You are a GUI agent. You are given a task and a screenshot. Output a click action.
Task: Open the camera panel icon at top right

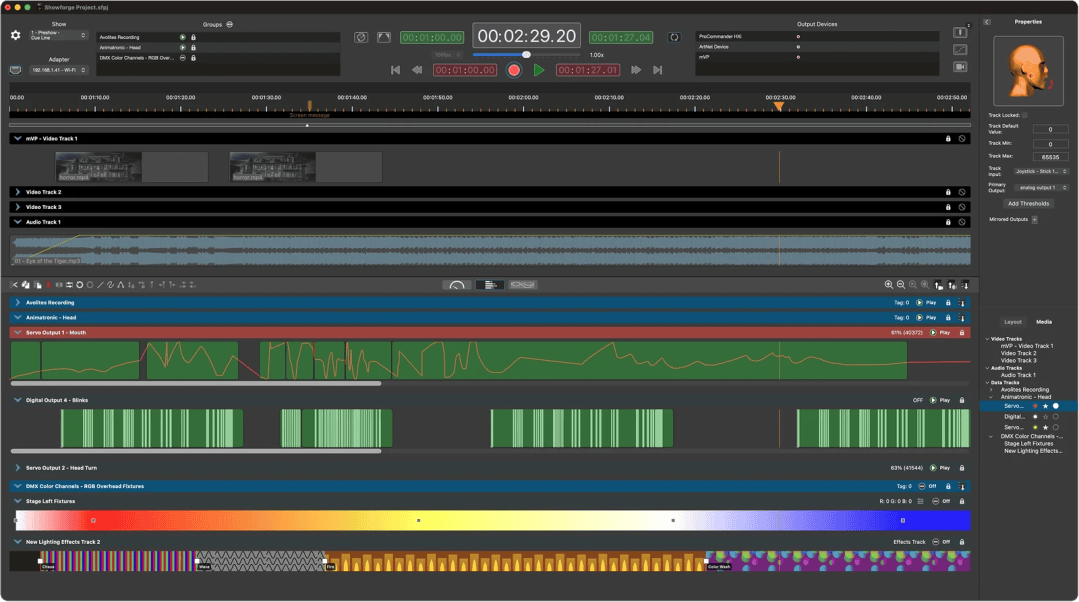click(960, 67)
